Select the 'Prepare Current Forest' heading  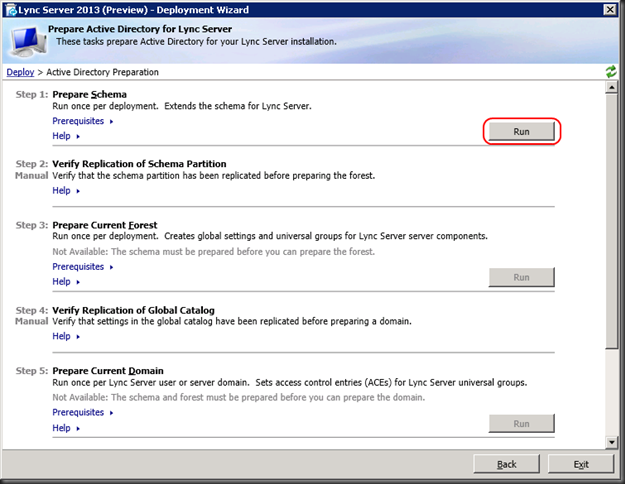[105, 225]
